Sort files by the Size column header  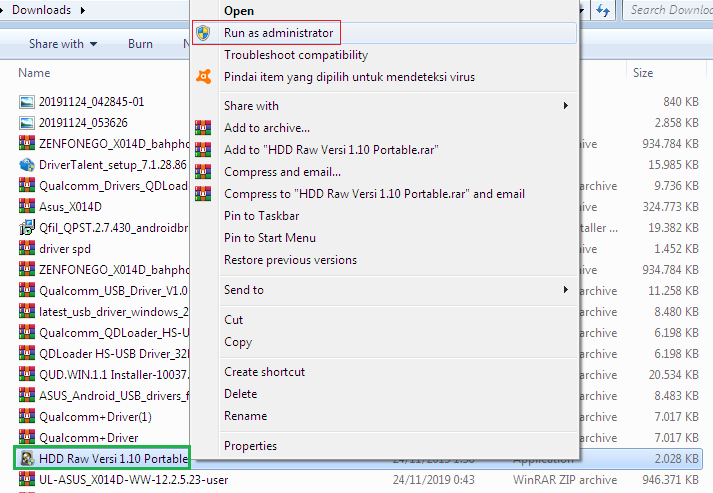643,73
